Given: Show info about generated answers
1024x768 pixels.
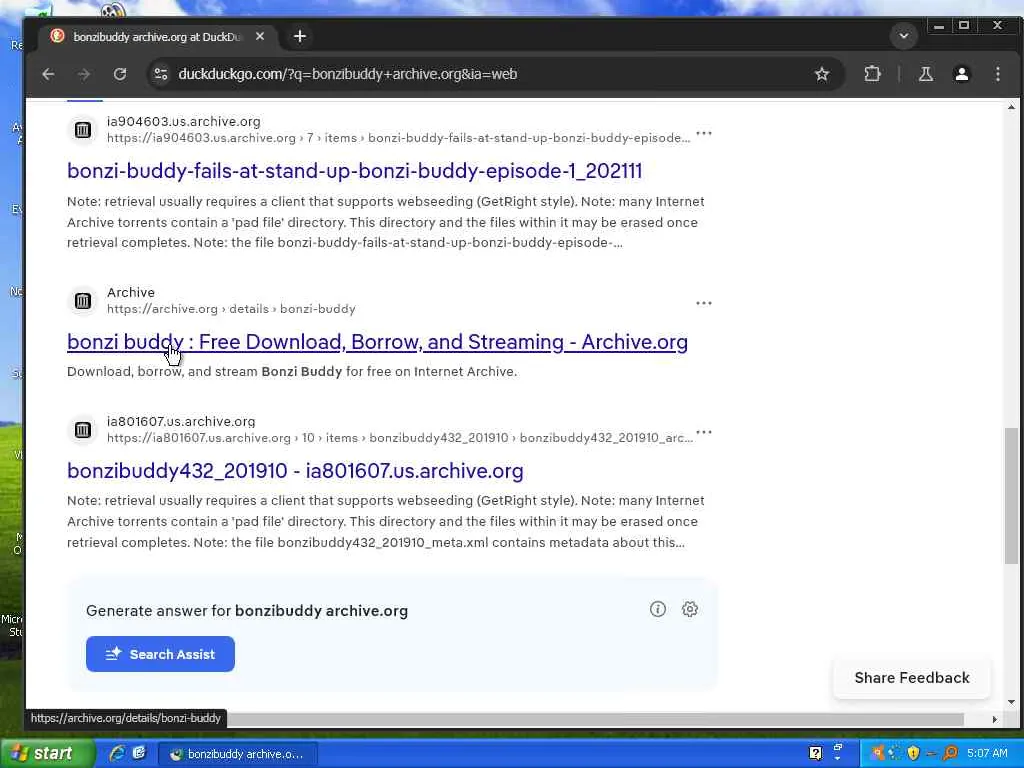Looking at the screenshot, I should [658, 609].
